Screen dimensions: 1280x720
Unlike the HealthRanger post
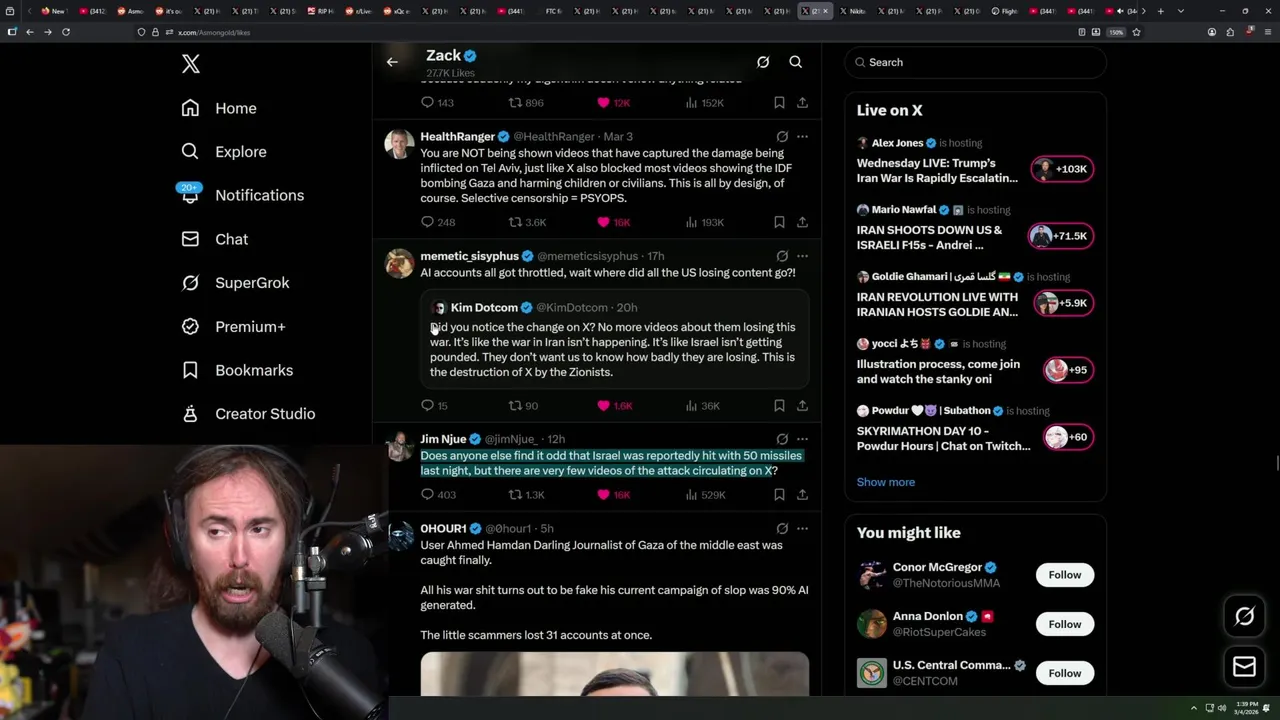point(614,222)
